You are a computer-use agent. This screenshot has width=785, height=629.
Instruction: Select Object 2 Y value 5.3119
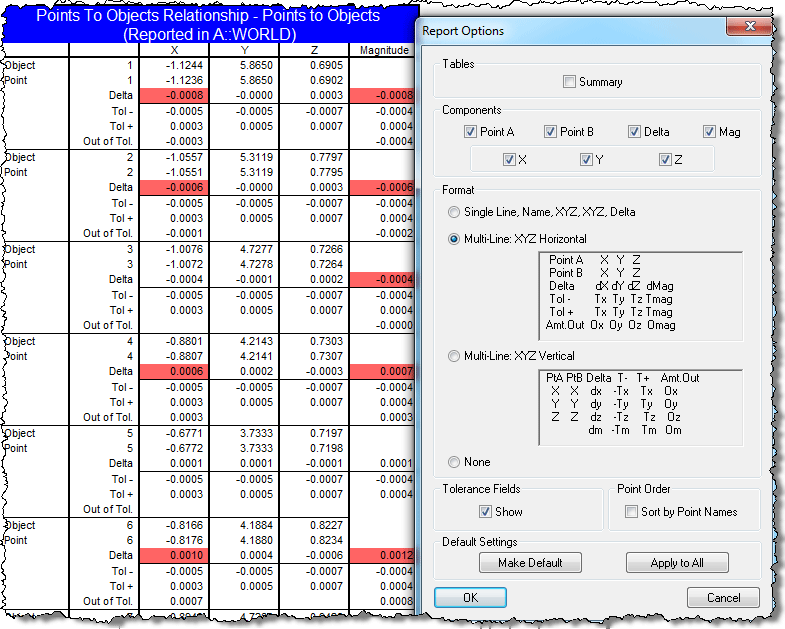pyautogui.click(x=256, y=157)
